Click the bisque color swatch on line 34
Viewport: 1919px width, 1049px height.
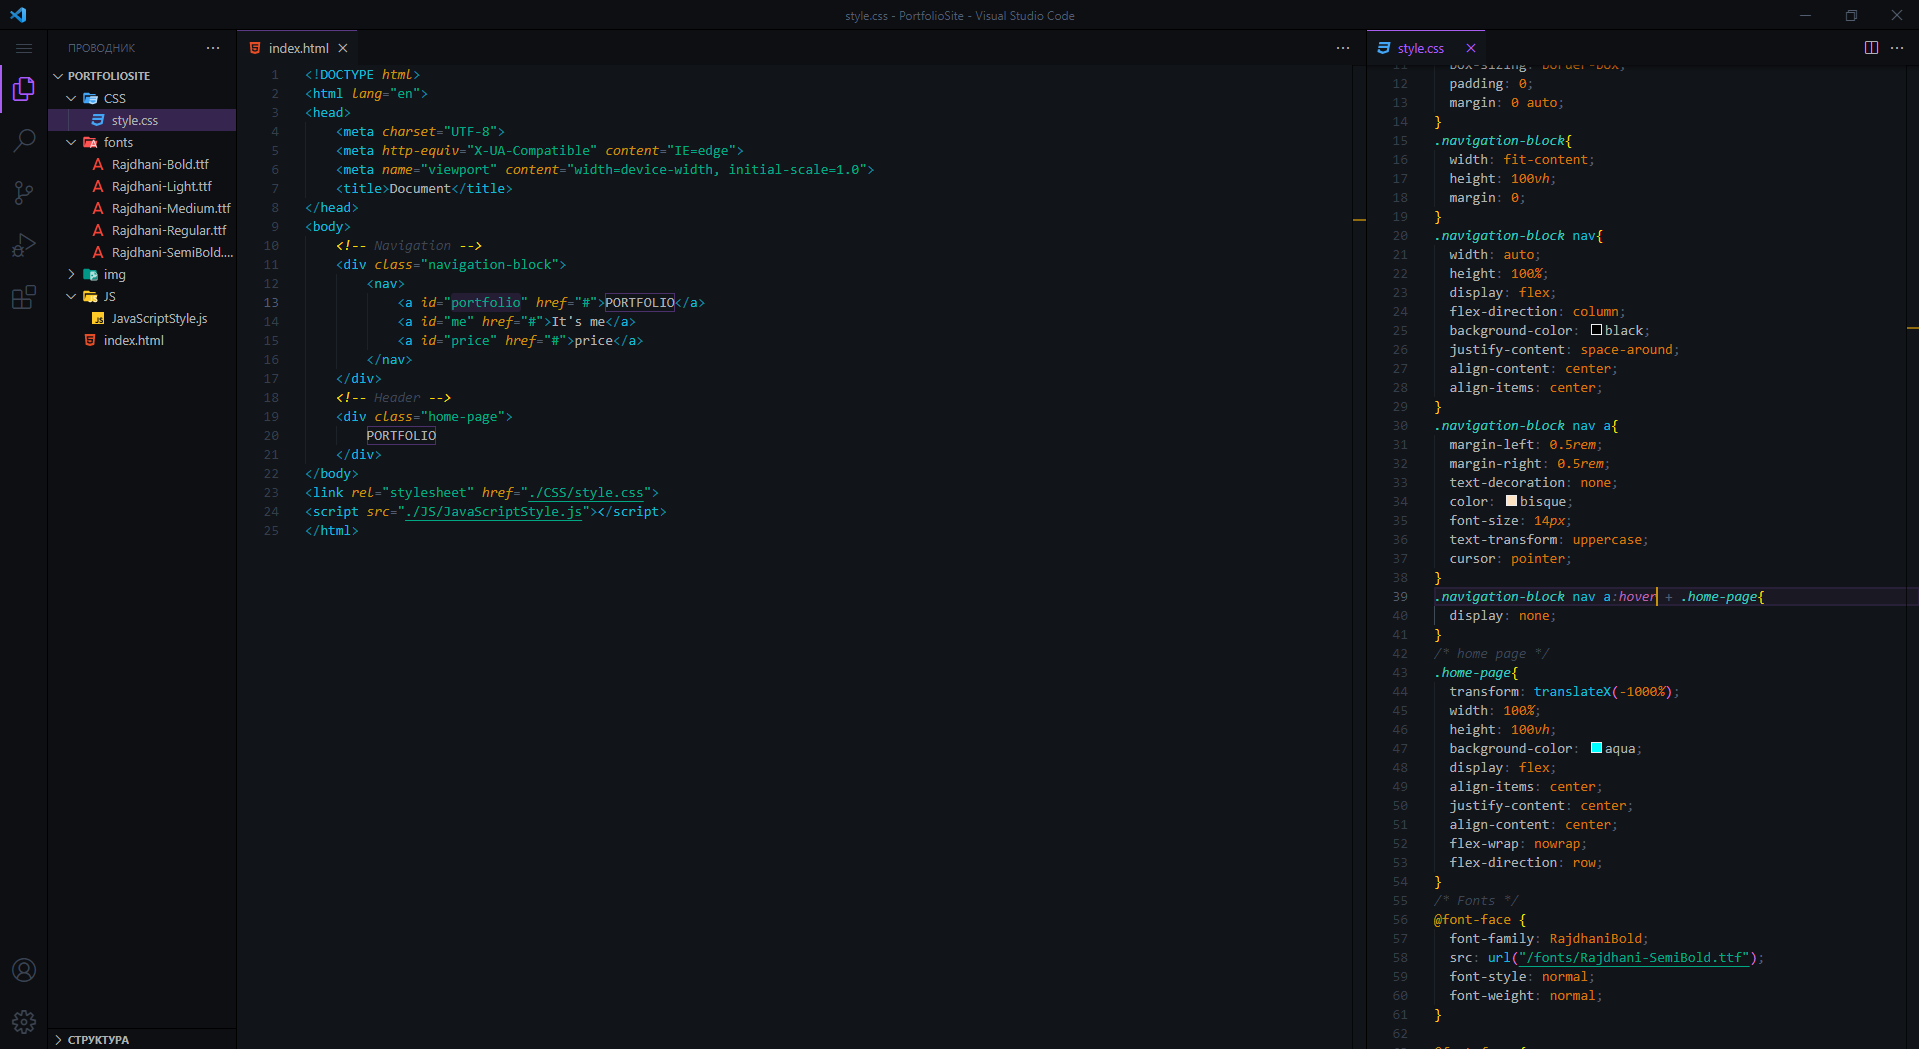[x=1511, y=501]
